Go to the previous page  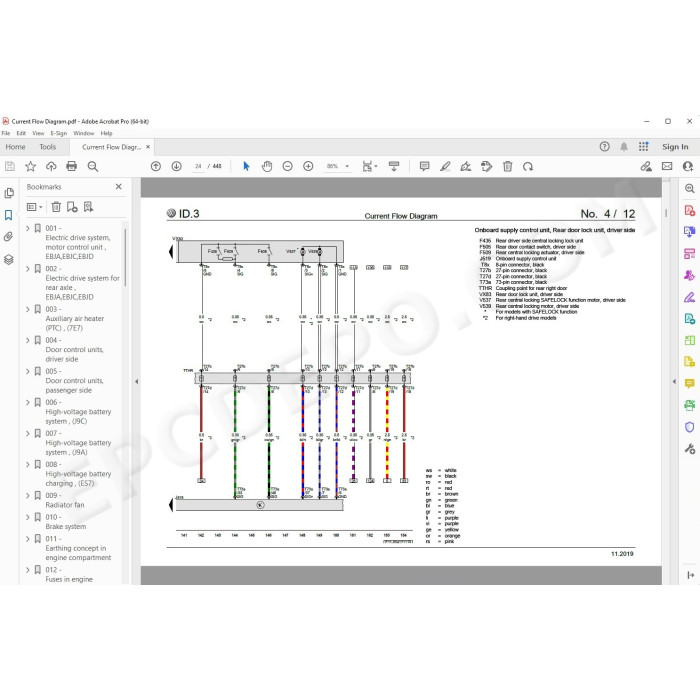tap(156, 166)
